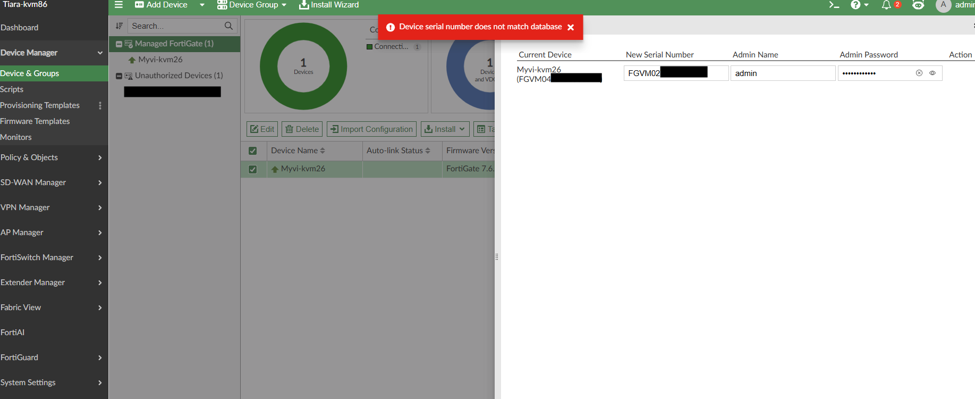Collapse Unauthorized Devices tree group
Viewport: 975px width, 399px height.
[x=119, y=76]
